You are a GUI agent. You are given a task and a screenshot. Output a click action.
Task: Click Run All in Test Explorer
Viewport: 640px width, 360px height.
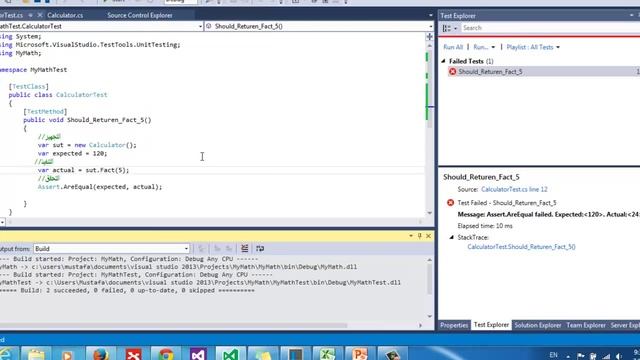453,47
